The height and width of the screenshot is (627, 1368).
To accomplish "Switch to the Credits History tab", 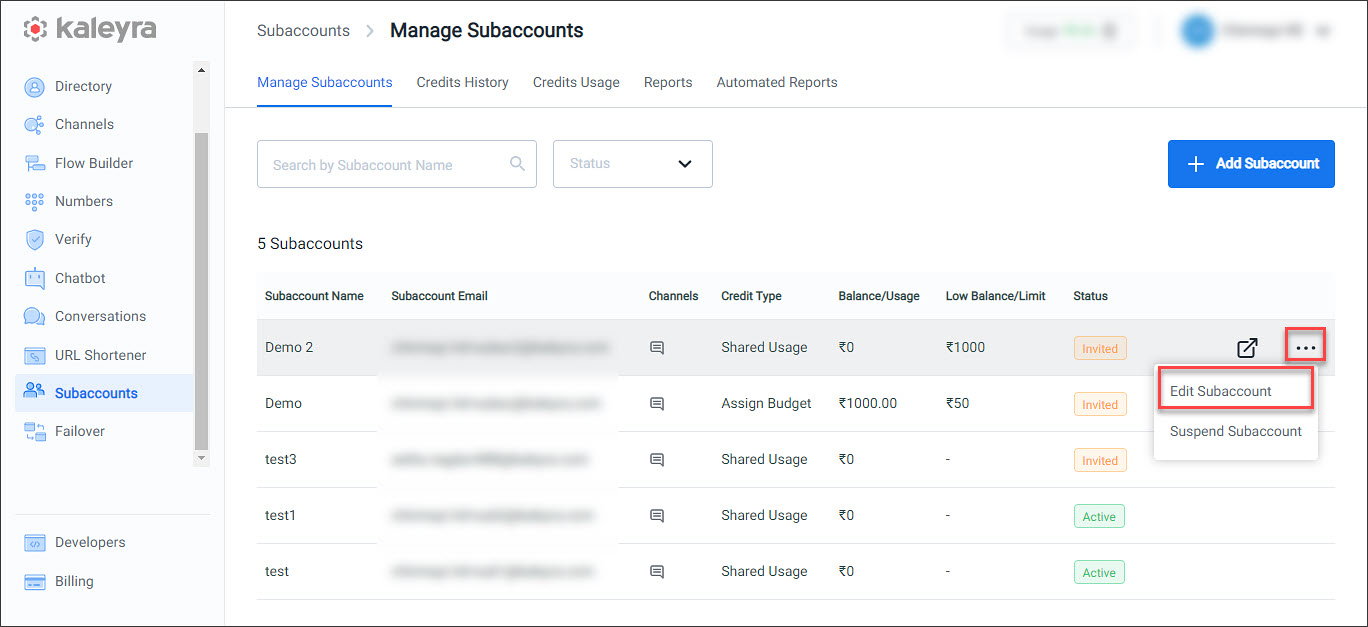I will (x=463, y=83).
